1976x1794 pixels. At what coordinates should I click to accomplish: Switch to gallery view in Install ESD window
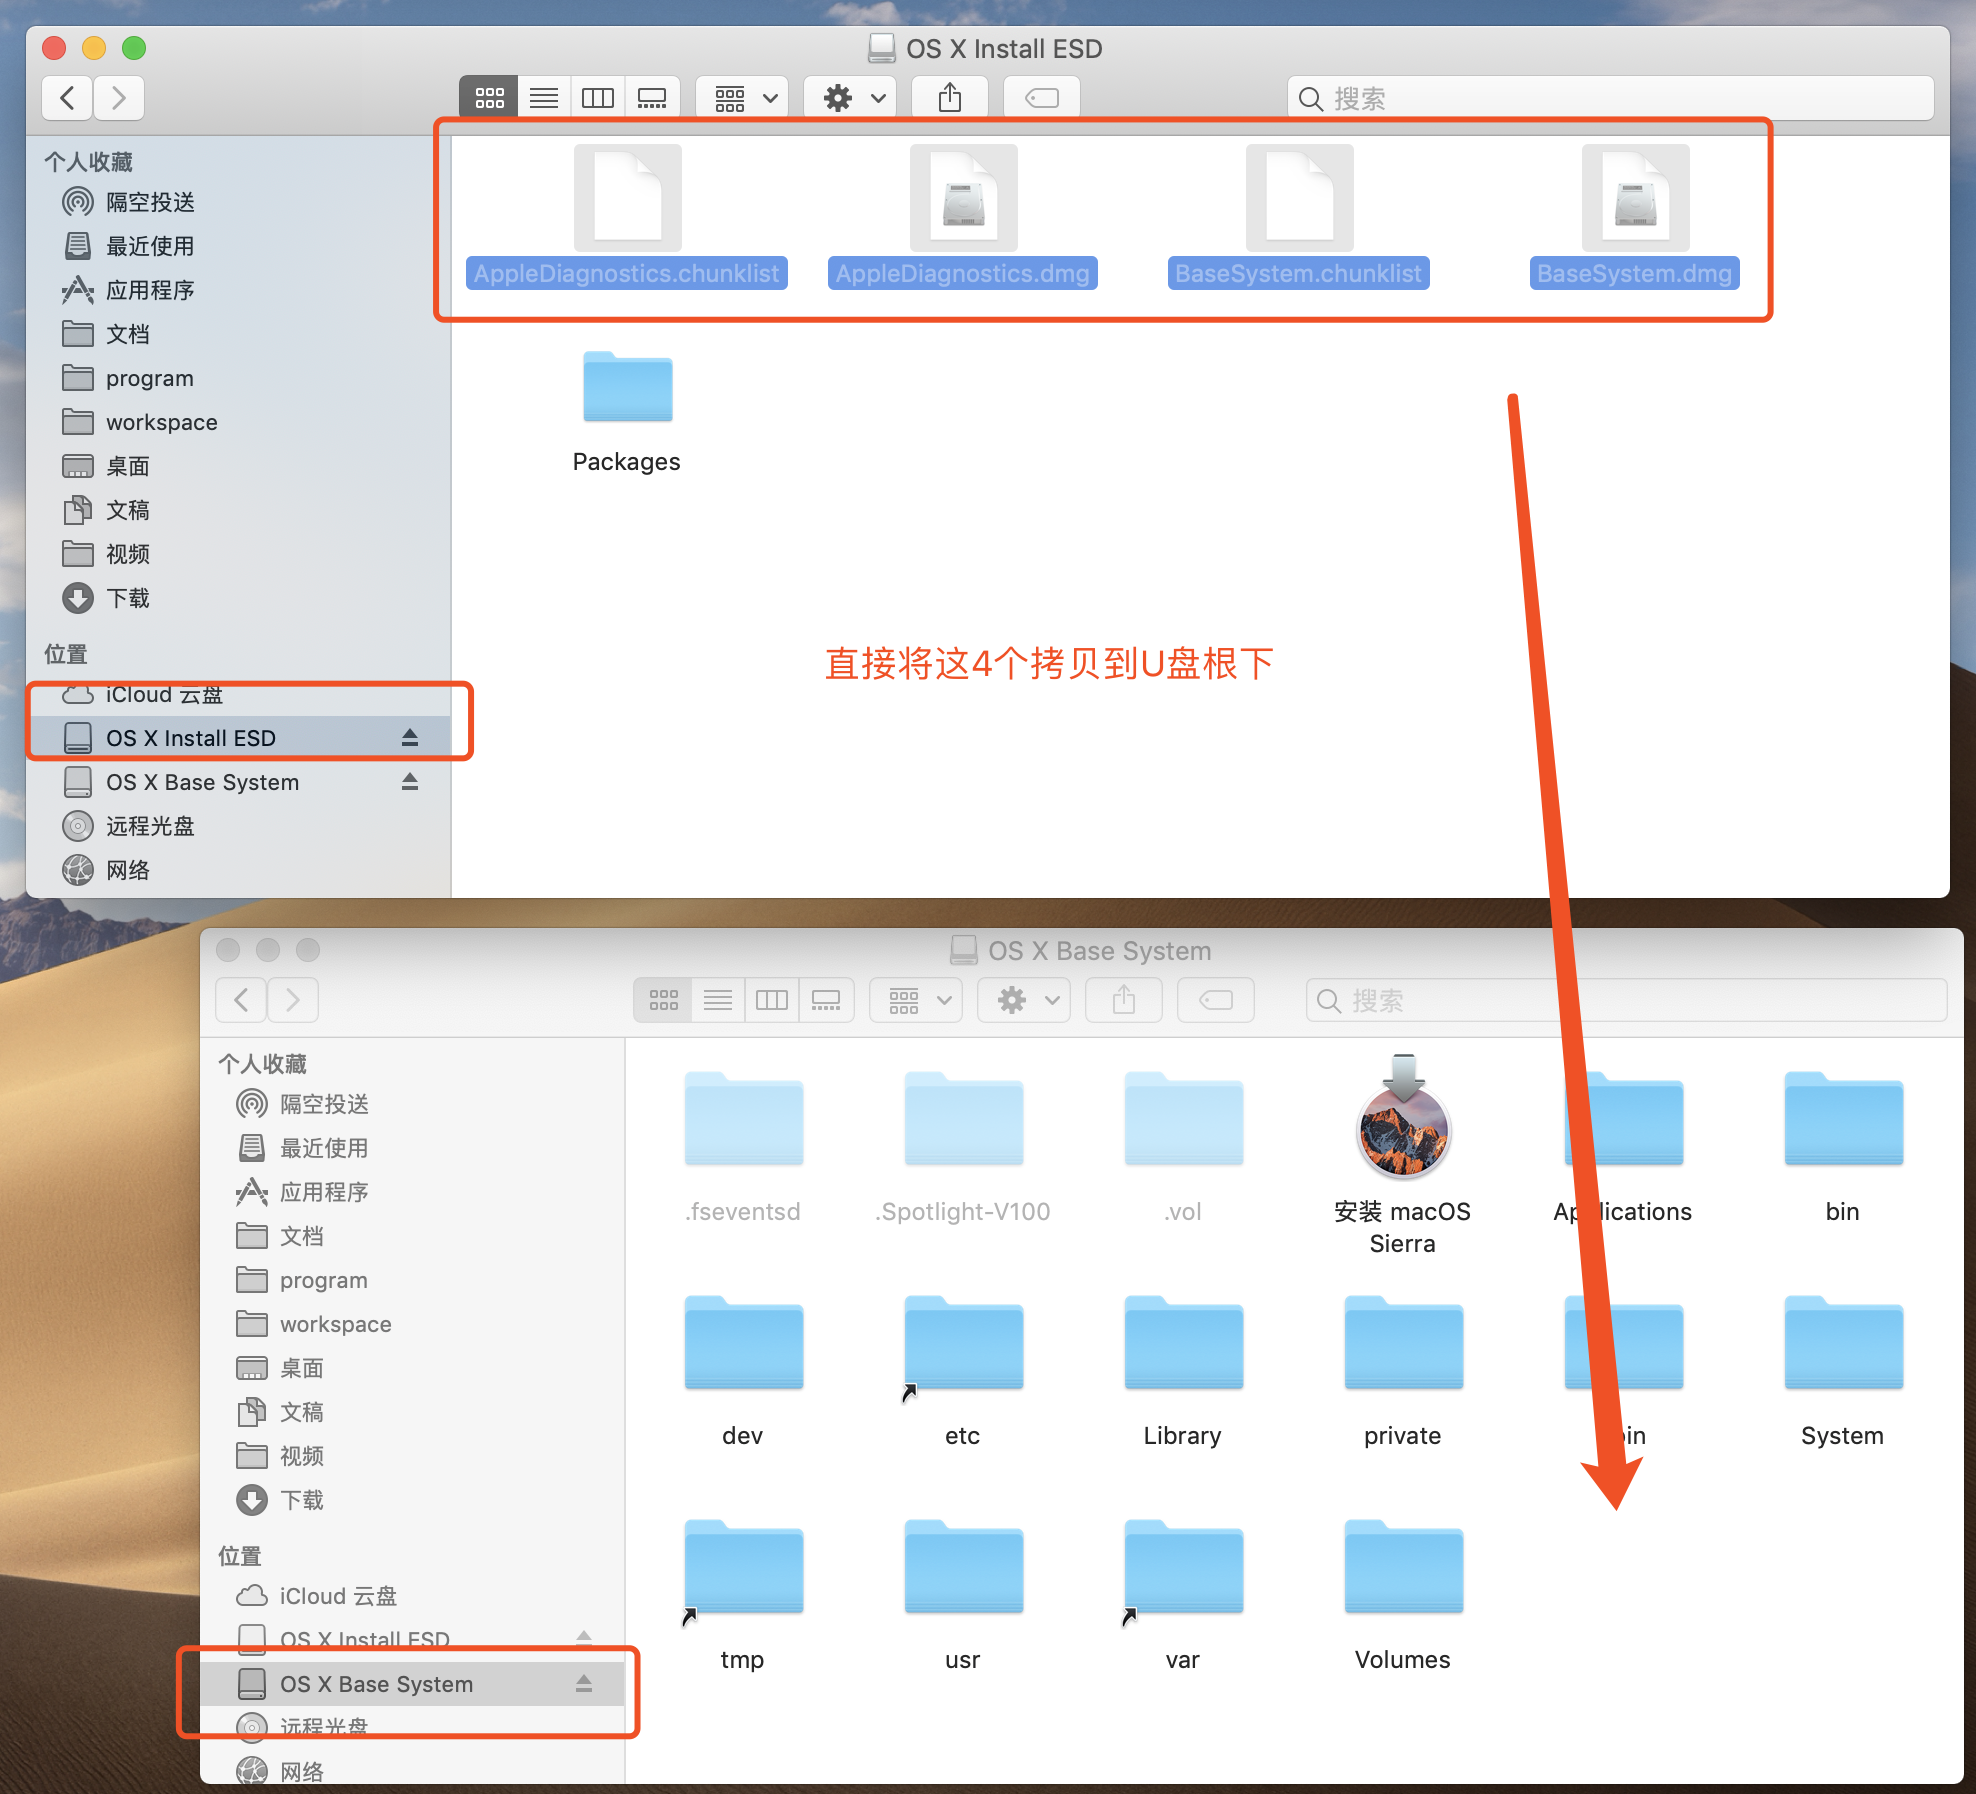click(653, 98)
